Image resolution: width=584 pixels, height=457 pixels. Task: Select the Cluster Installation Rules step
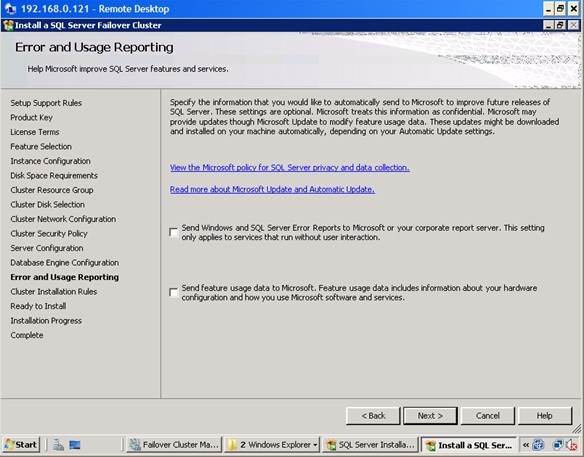(x=54, y=292)
